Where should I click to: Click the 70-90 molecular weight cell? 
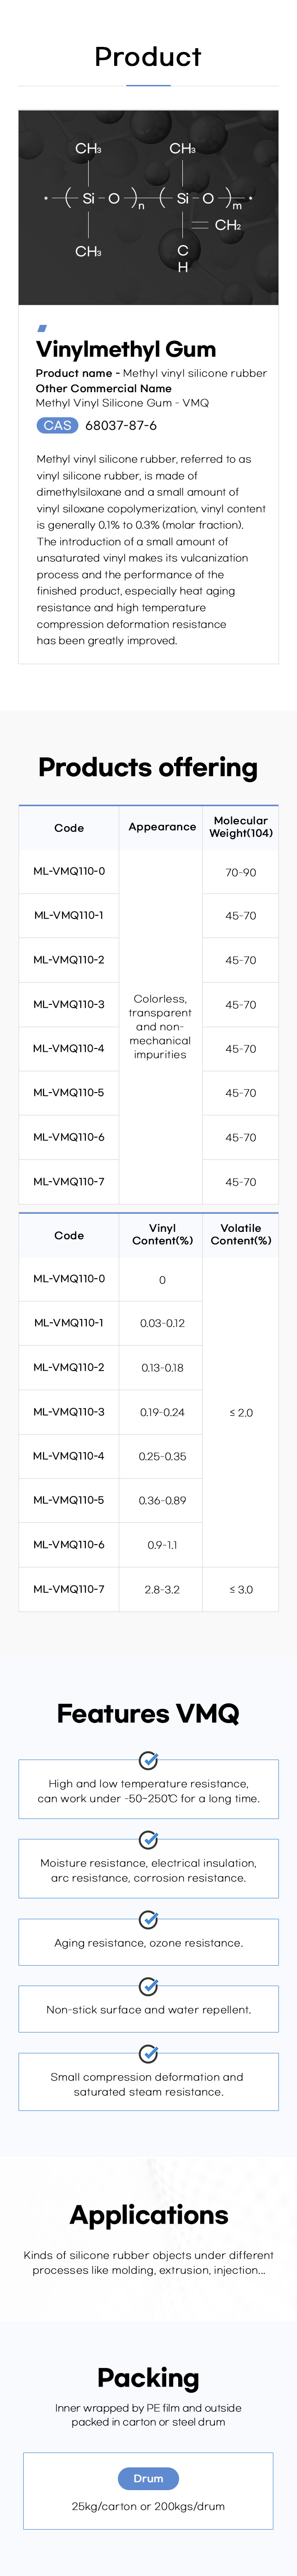tap(240, 872)
